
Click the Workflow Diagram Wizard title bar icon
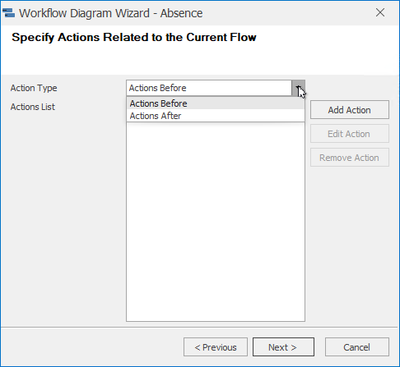[9, 13]
